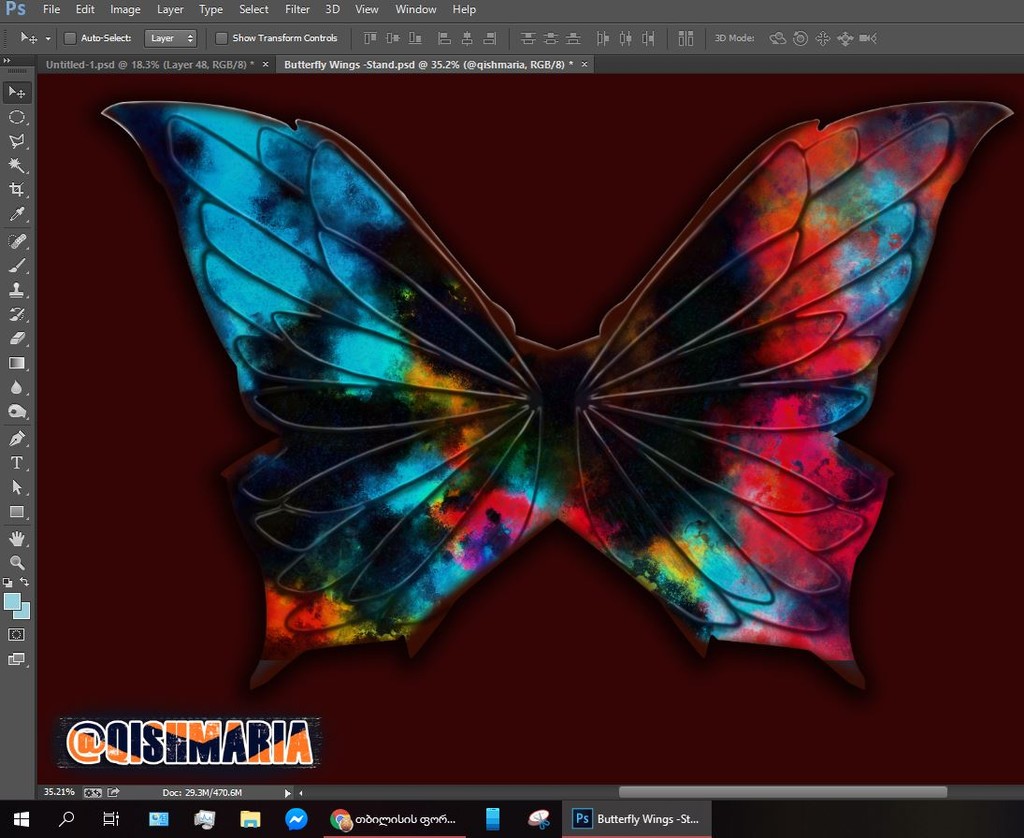The image size is (1024, 838).
Task: Select the Pen tool
Action: (x=17, y=438)
